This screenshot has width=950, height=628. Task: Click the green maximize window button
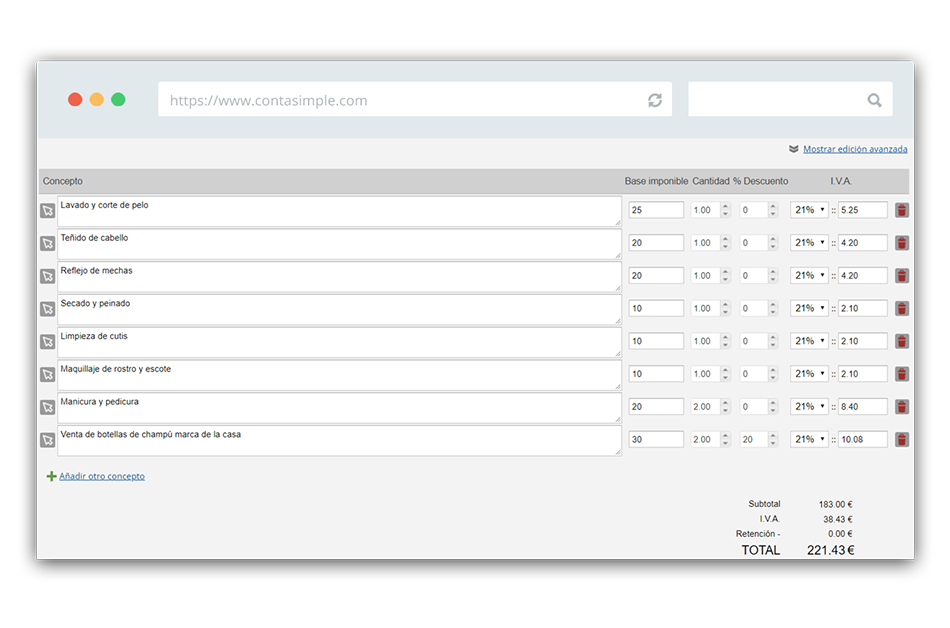point(119,99)
